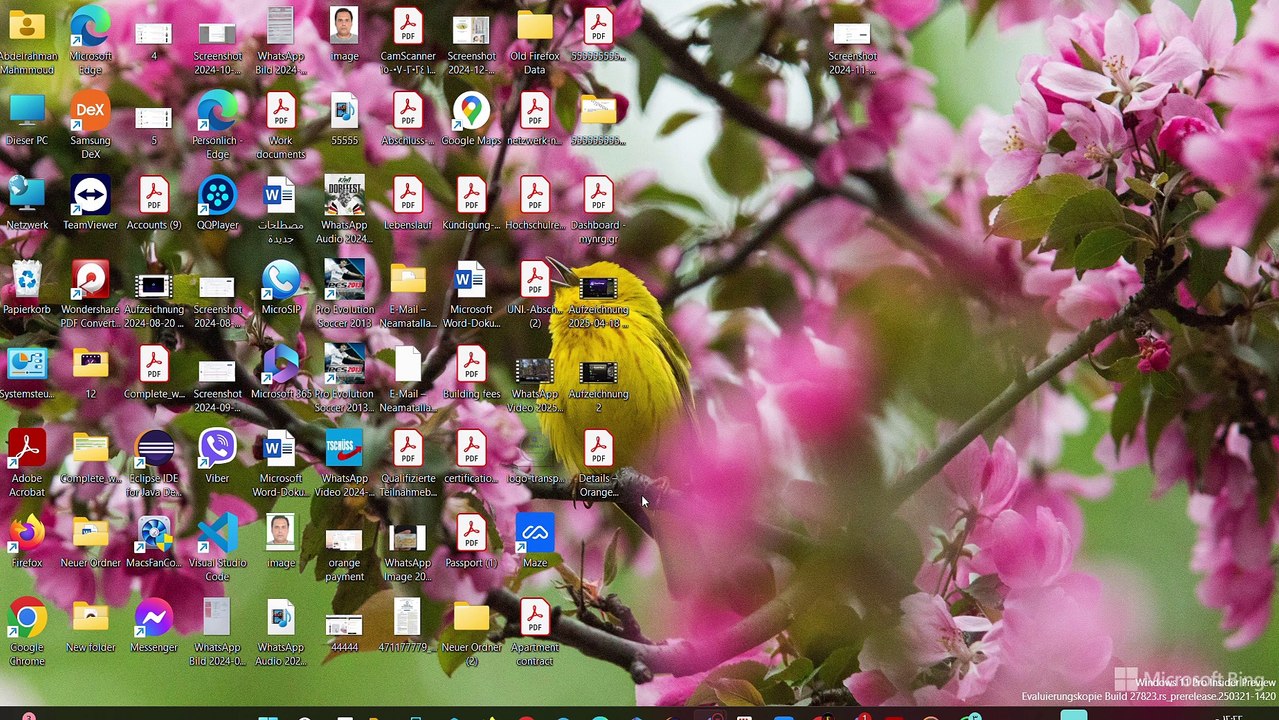
Task: Open Dieser PC desktop icon
Action: point(27,119)
